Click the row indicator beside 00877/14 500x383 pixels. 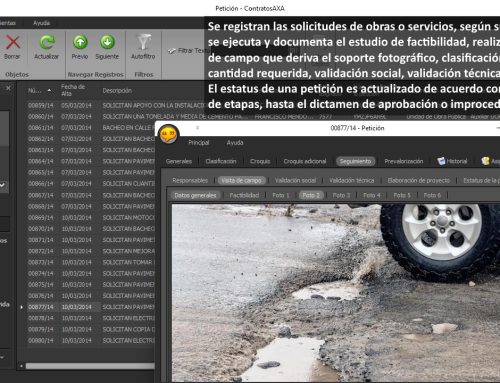pos(21,307)
